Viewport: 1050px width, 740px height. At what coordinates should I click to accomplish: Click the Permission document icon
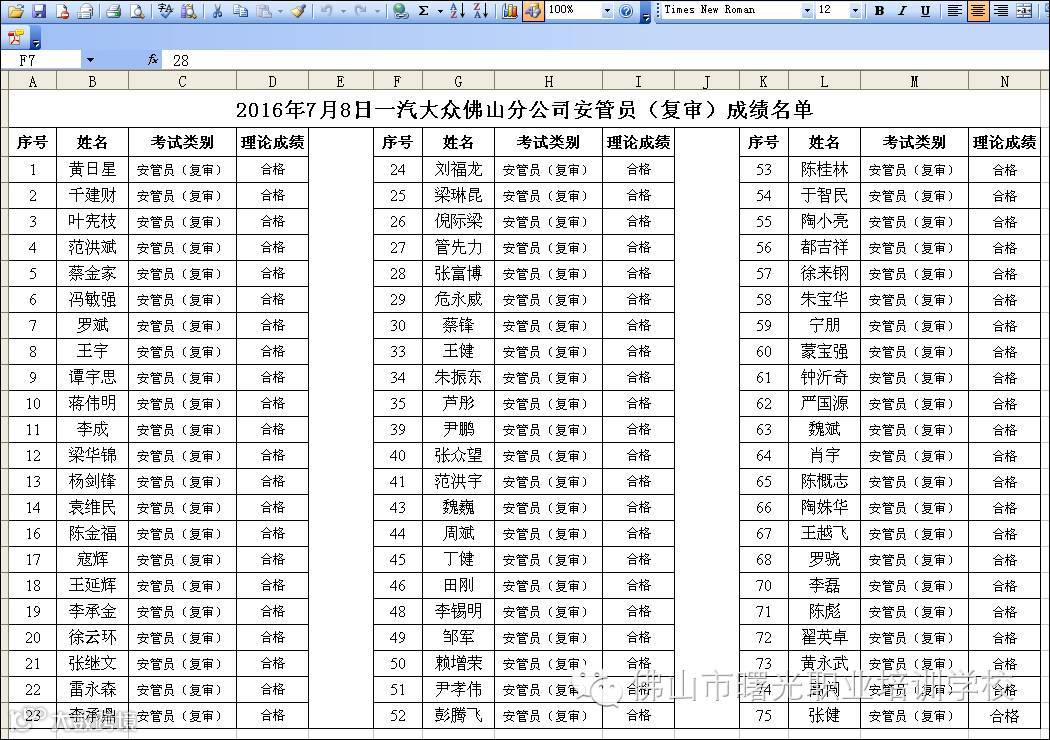point(62,11)
